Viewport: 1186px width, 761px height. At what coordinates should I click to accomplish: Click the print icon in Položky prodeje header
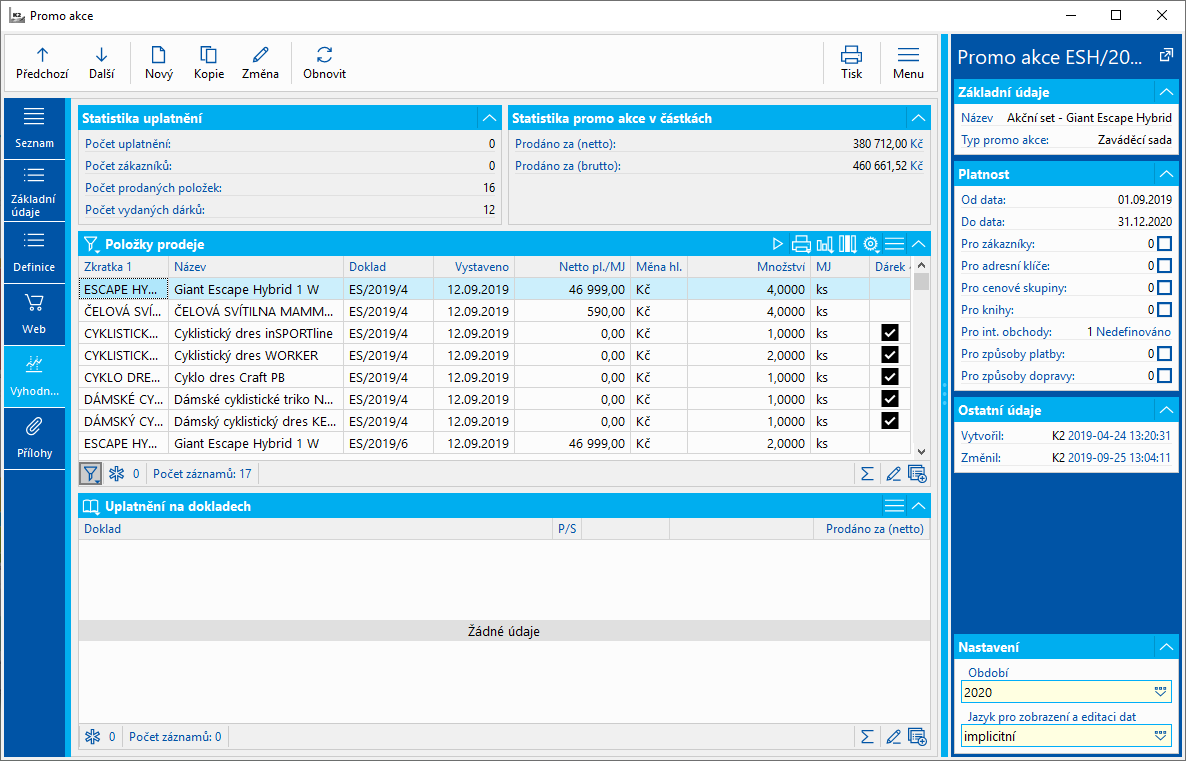tap(801, 244)
